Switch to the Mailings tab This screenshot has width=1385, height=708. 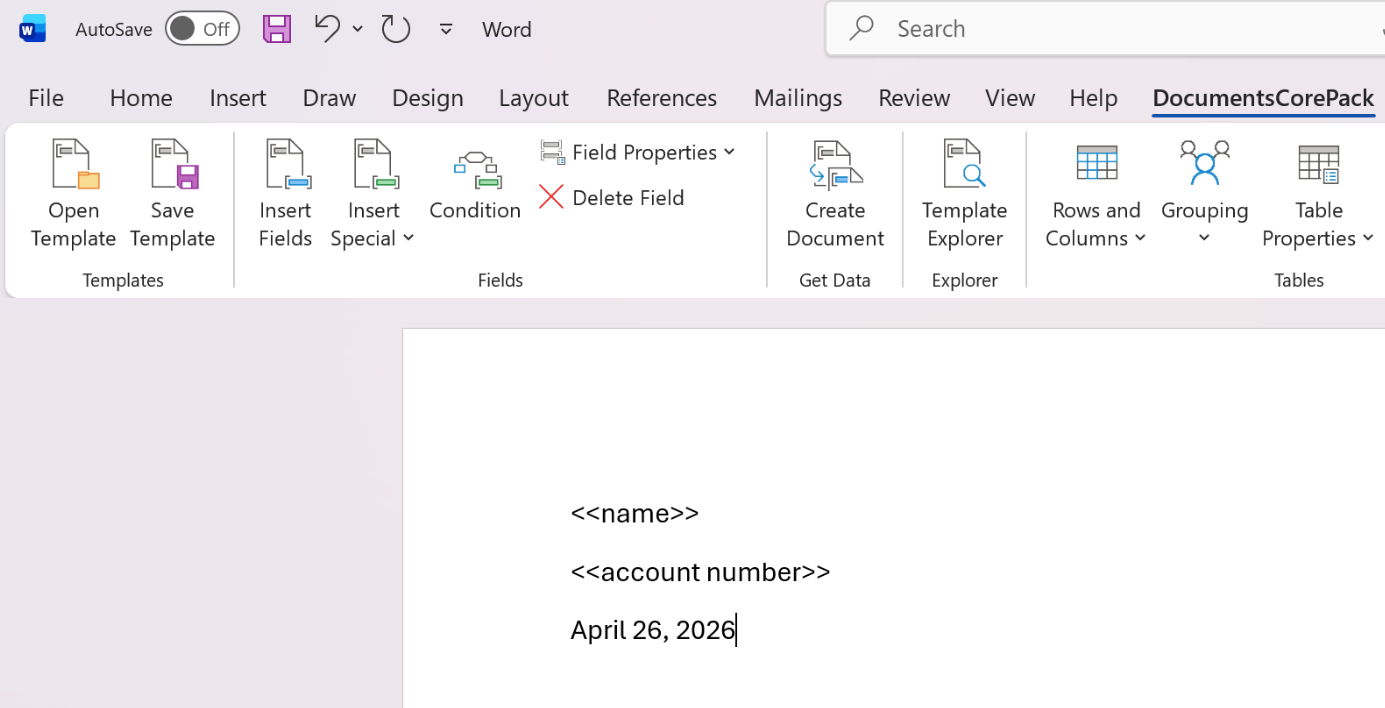coord(797,97)
